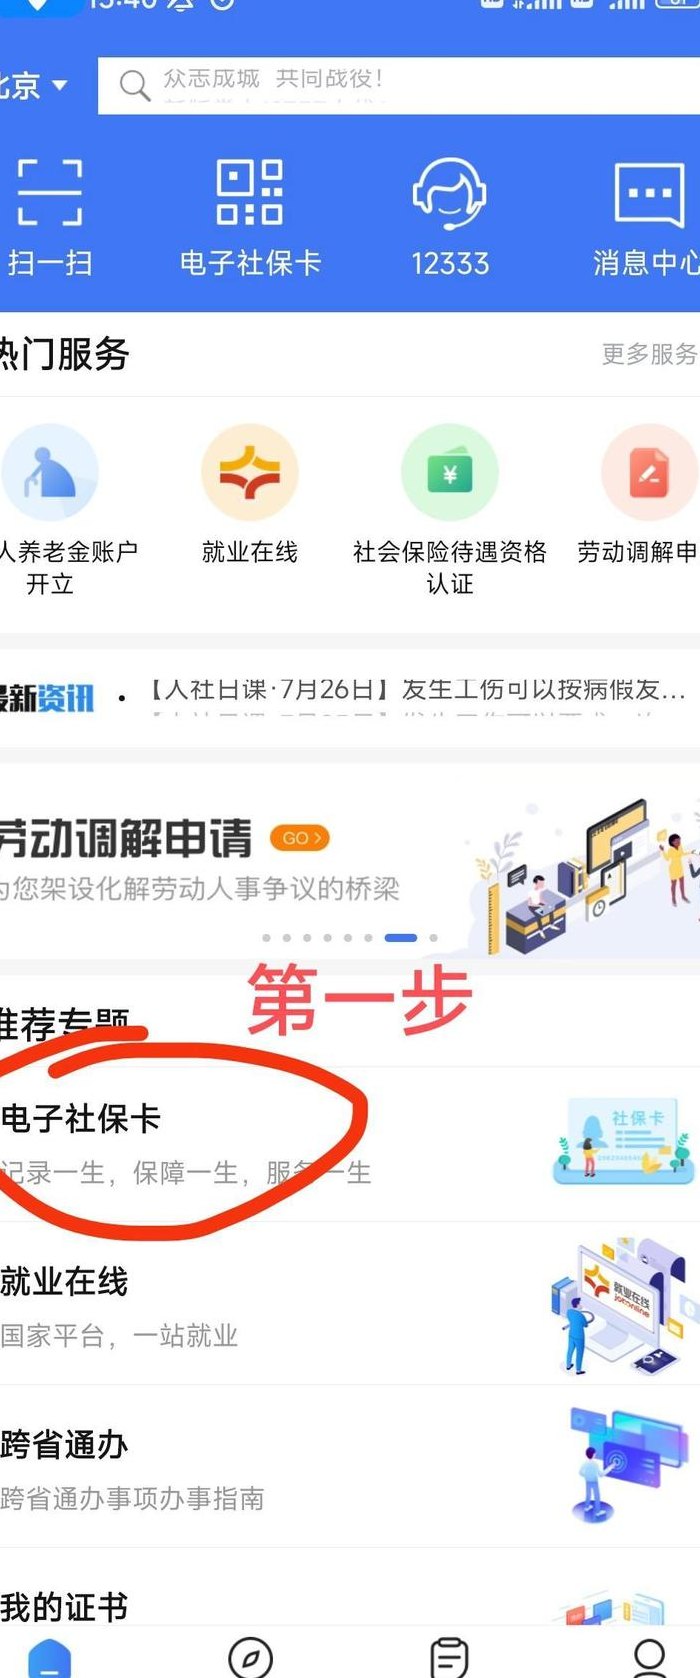Viewport: 700px width, 1678px height.
Task: Tap the orange GO button on banner
Action: pyautogui.click(x=299, y=838)
